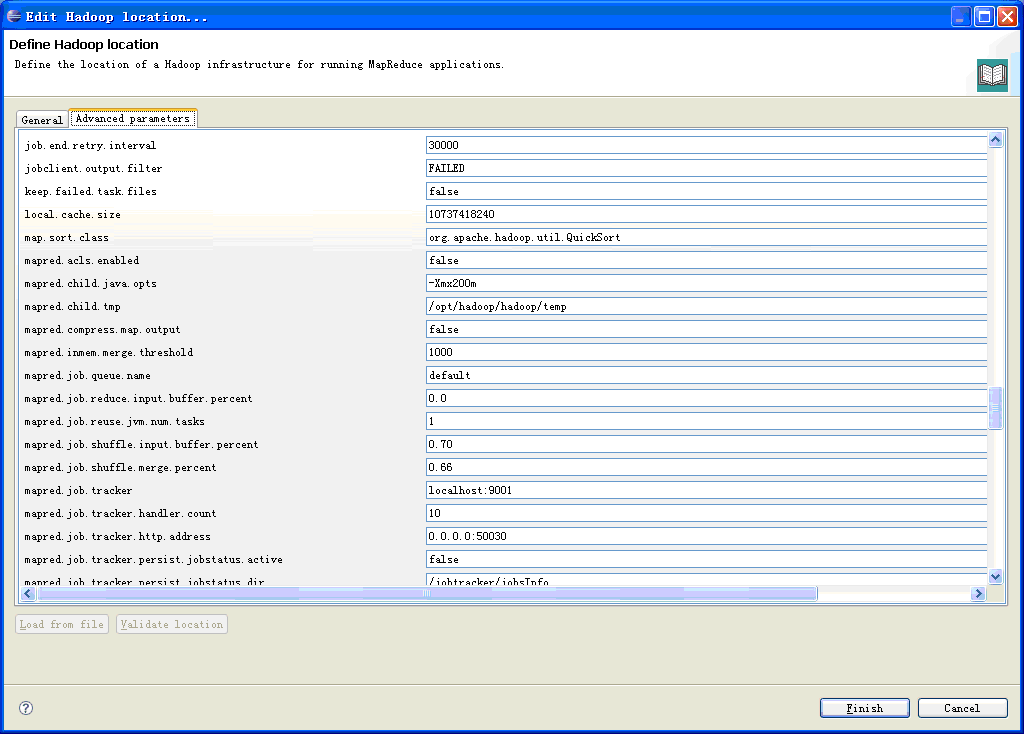This screenshot has width=1024, height=734.
Task: Click the Load from file button
Action: [61, 624]
